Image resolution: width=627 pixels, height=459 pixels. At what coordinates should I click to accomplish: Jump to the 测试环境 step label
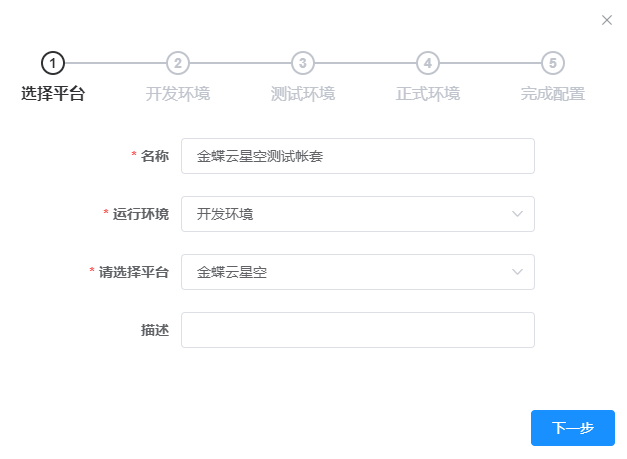click(303, 94)
